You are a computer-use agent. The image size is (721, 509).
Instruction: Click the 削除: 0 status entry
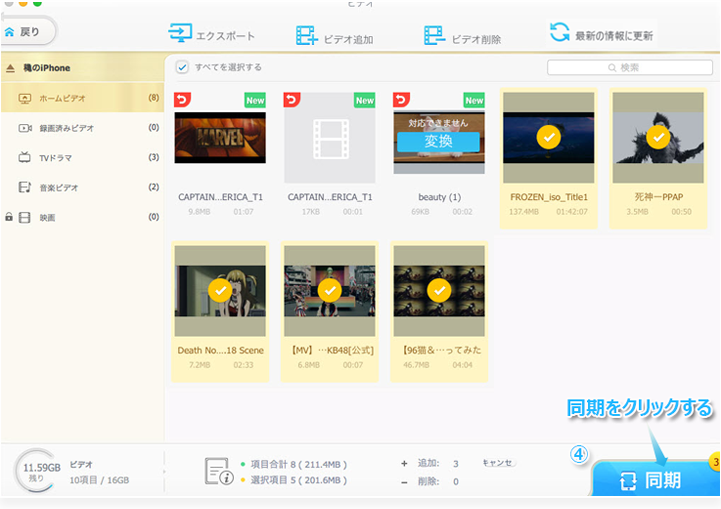[430, 481]
